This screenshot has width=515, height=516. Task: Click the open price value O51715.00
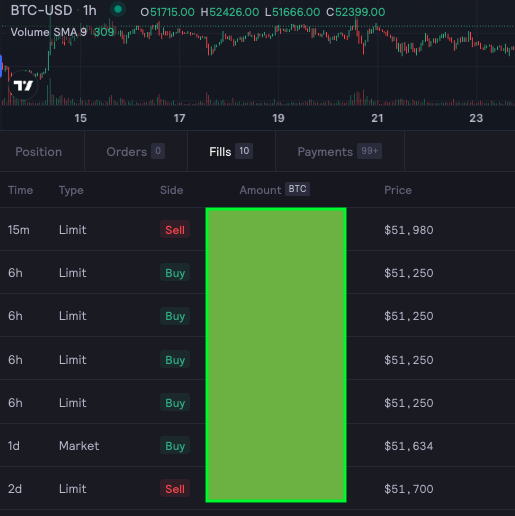(167, 12)
